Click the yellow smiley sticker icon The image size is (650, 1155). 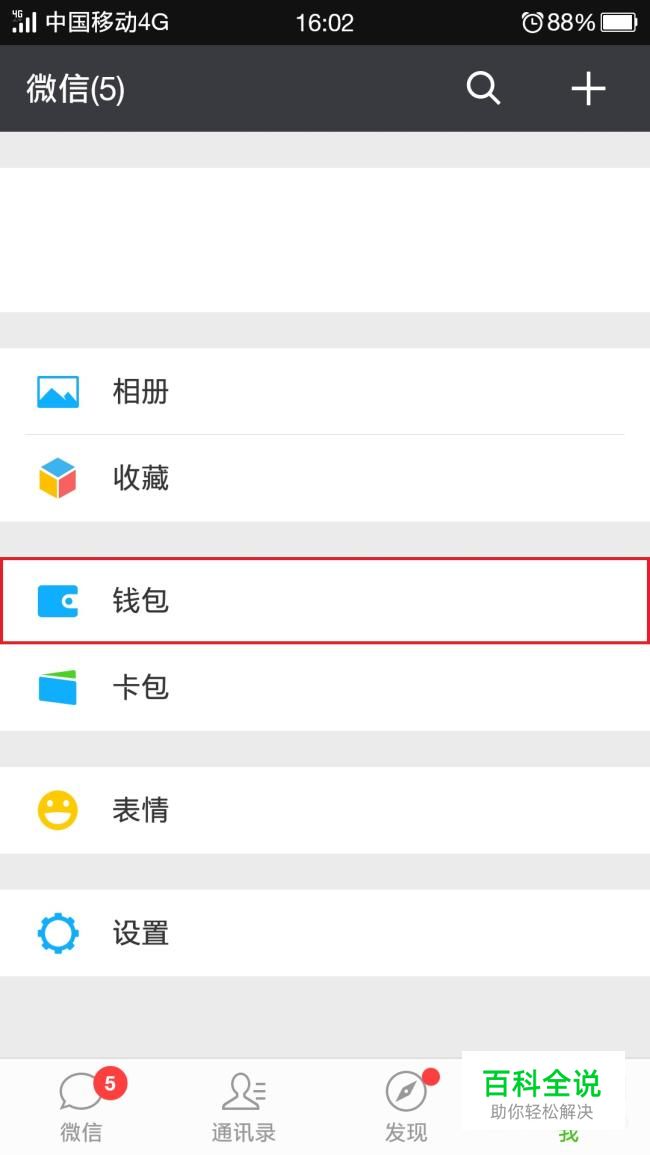[x=58, y=810]
